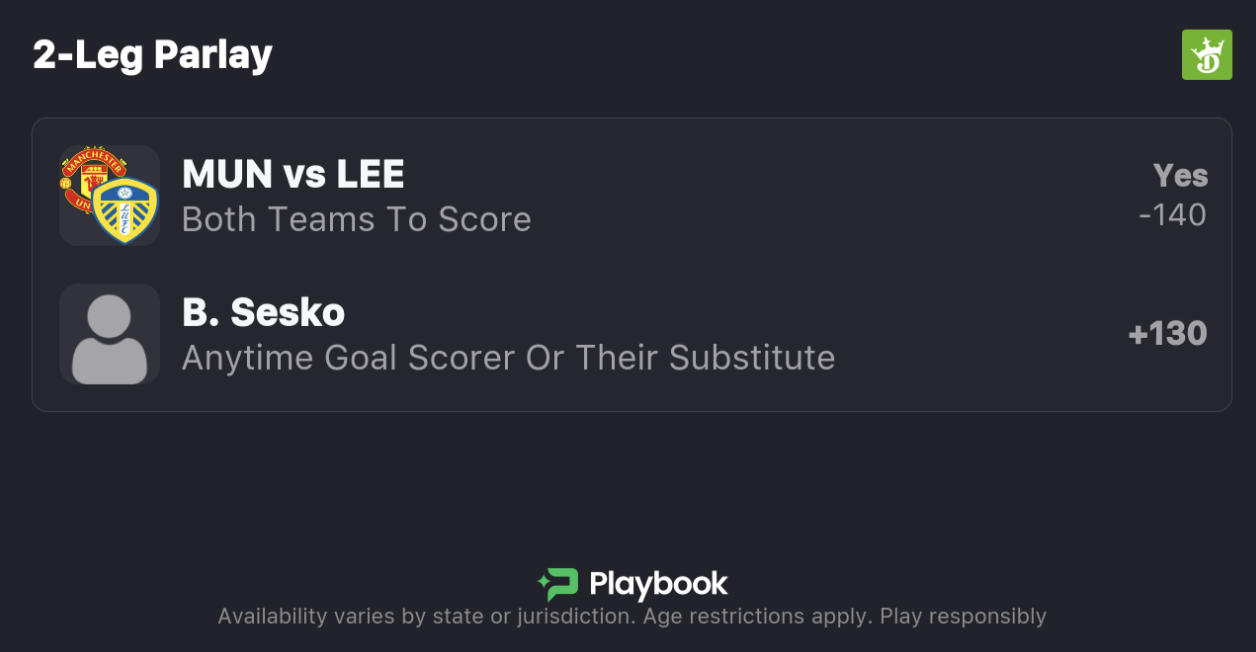Choose the "Yes" selection label

pos(1180,176)
